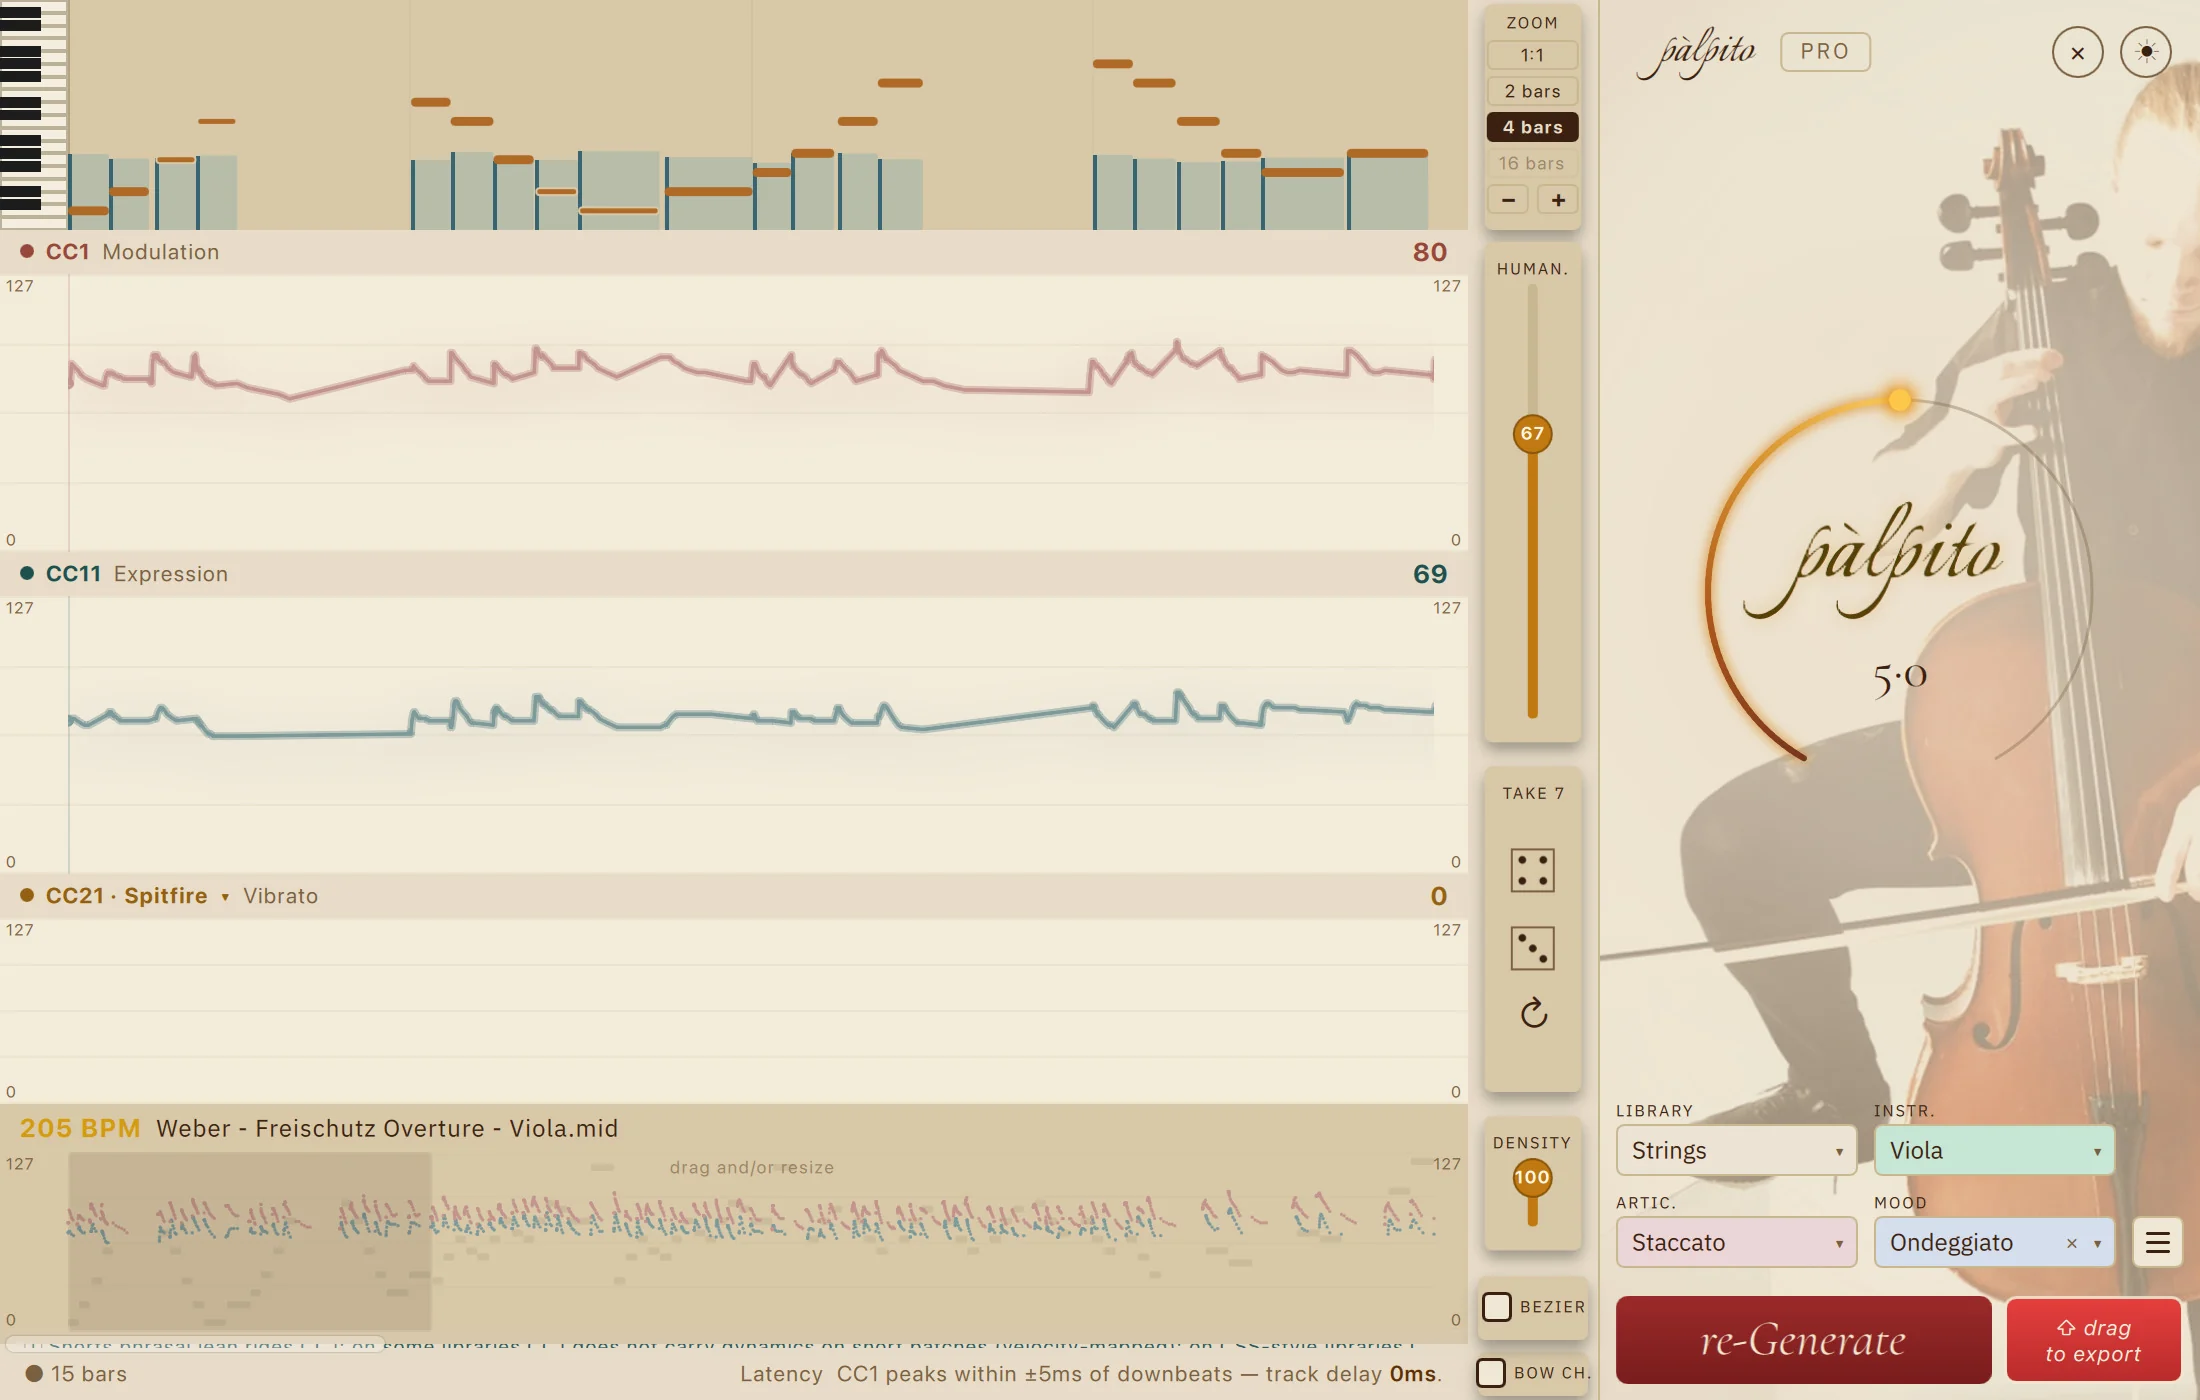Select the 1:1 zoom option
This screenshot has width=2200, height=1400.
tap(1532, 55)
